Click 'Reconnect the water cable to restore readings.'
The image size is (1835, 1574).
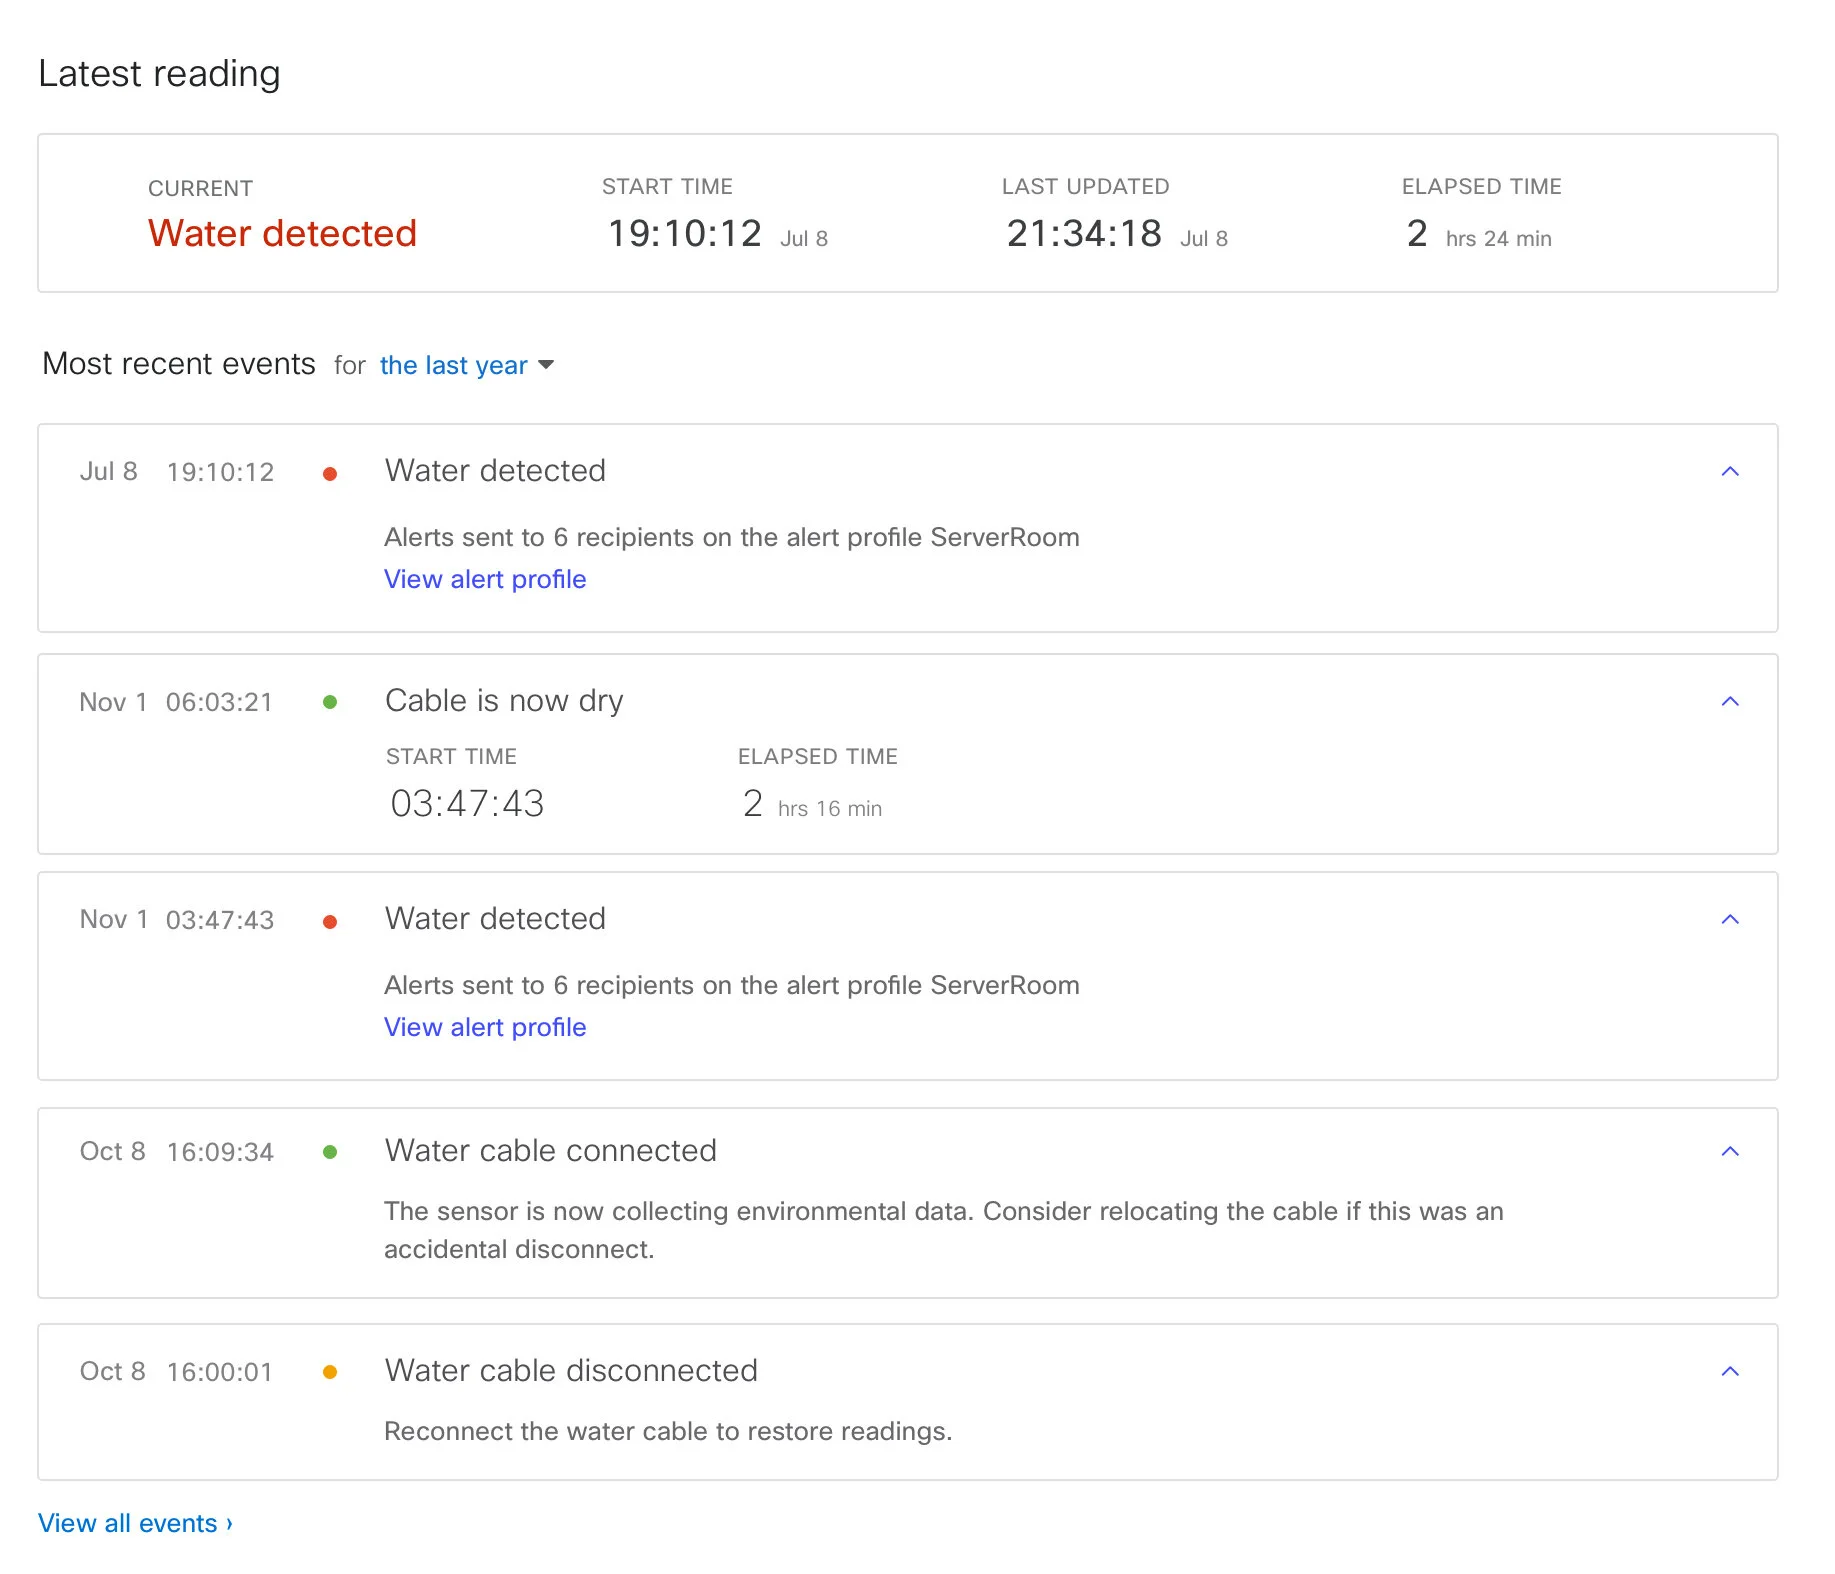click(668, 1431)
